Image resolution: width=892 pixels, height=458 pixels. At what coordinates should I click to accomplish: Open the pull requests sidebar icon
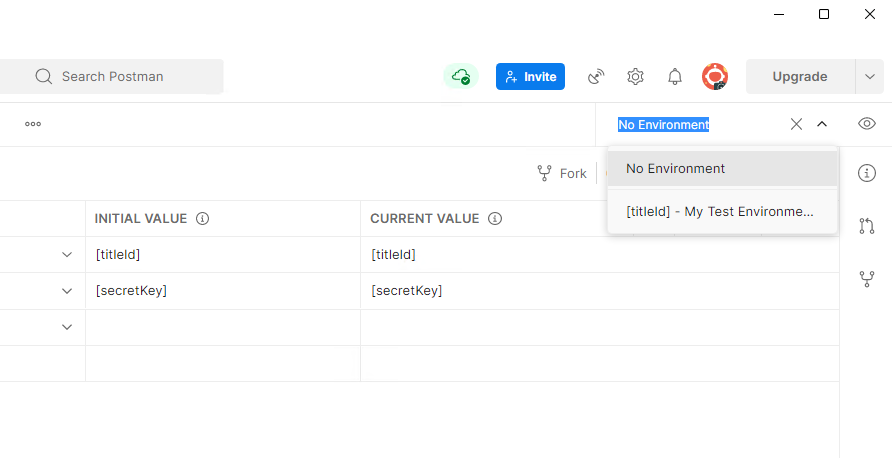(866, 226)
